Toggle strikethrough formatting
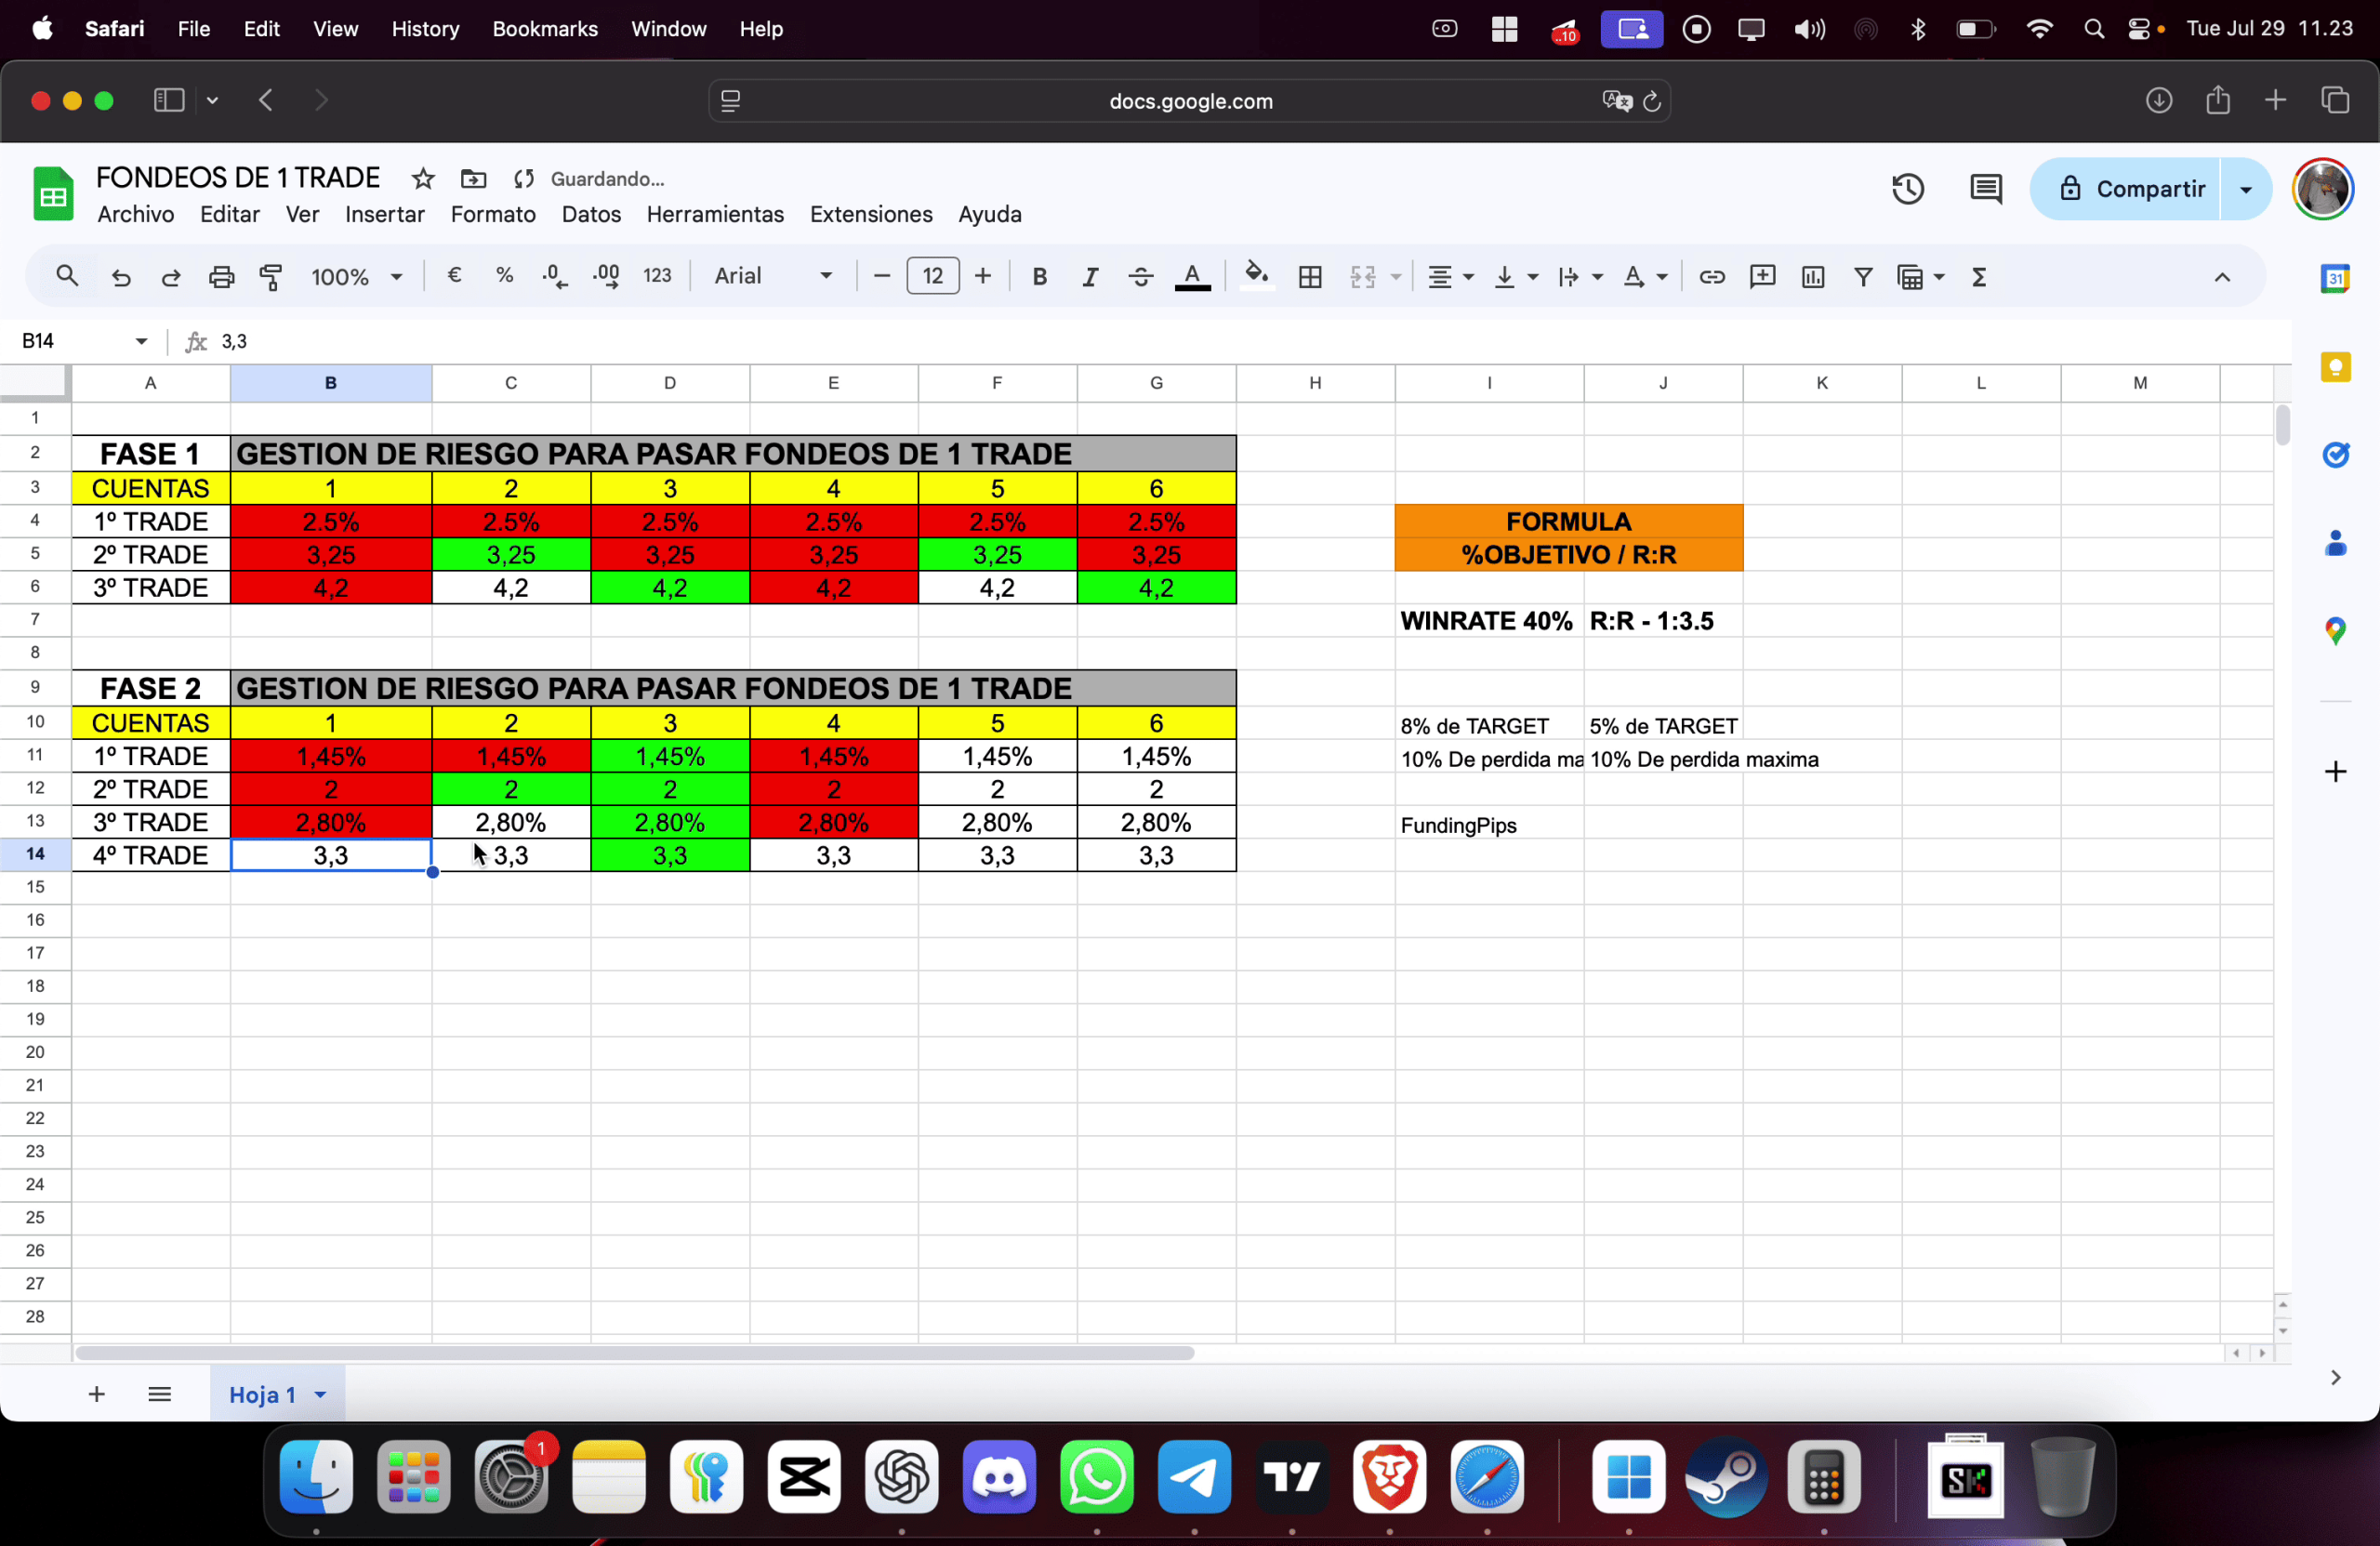Image resolution: width=2380 pixels, height=1546 pixels. (x=1140, y=277)
